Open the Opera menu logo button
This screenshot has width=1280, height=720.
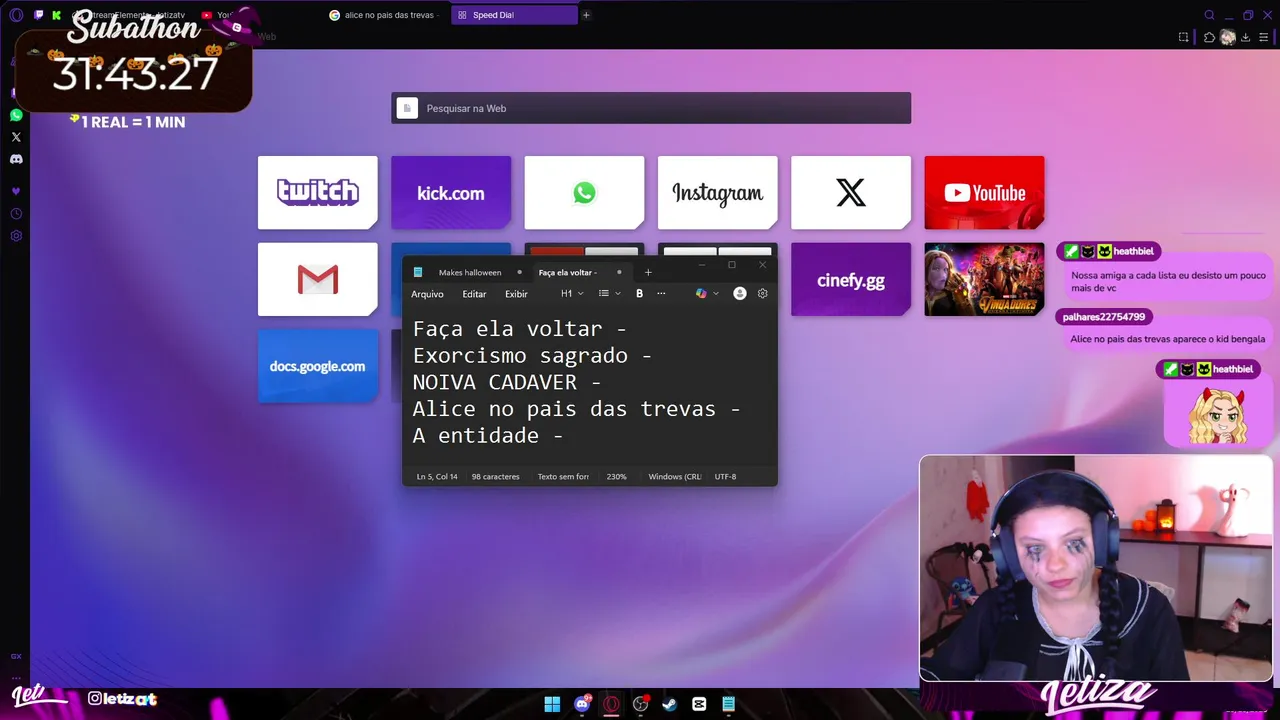[16, 15]
